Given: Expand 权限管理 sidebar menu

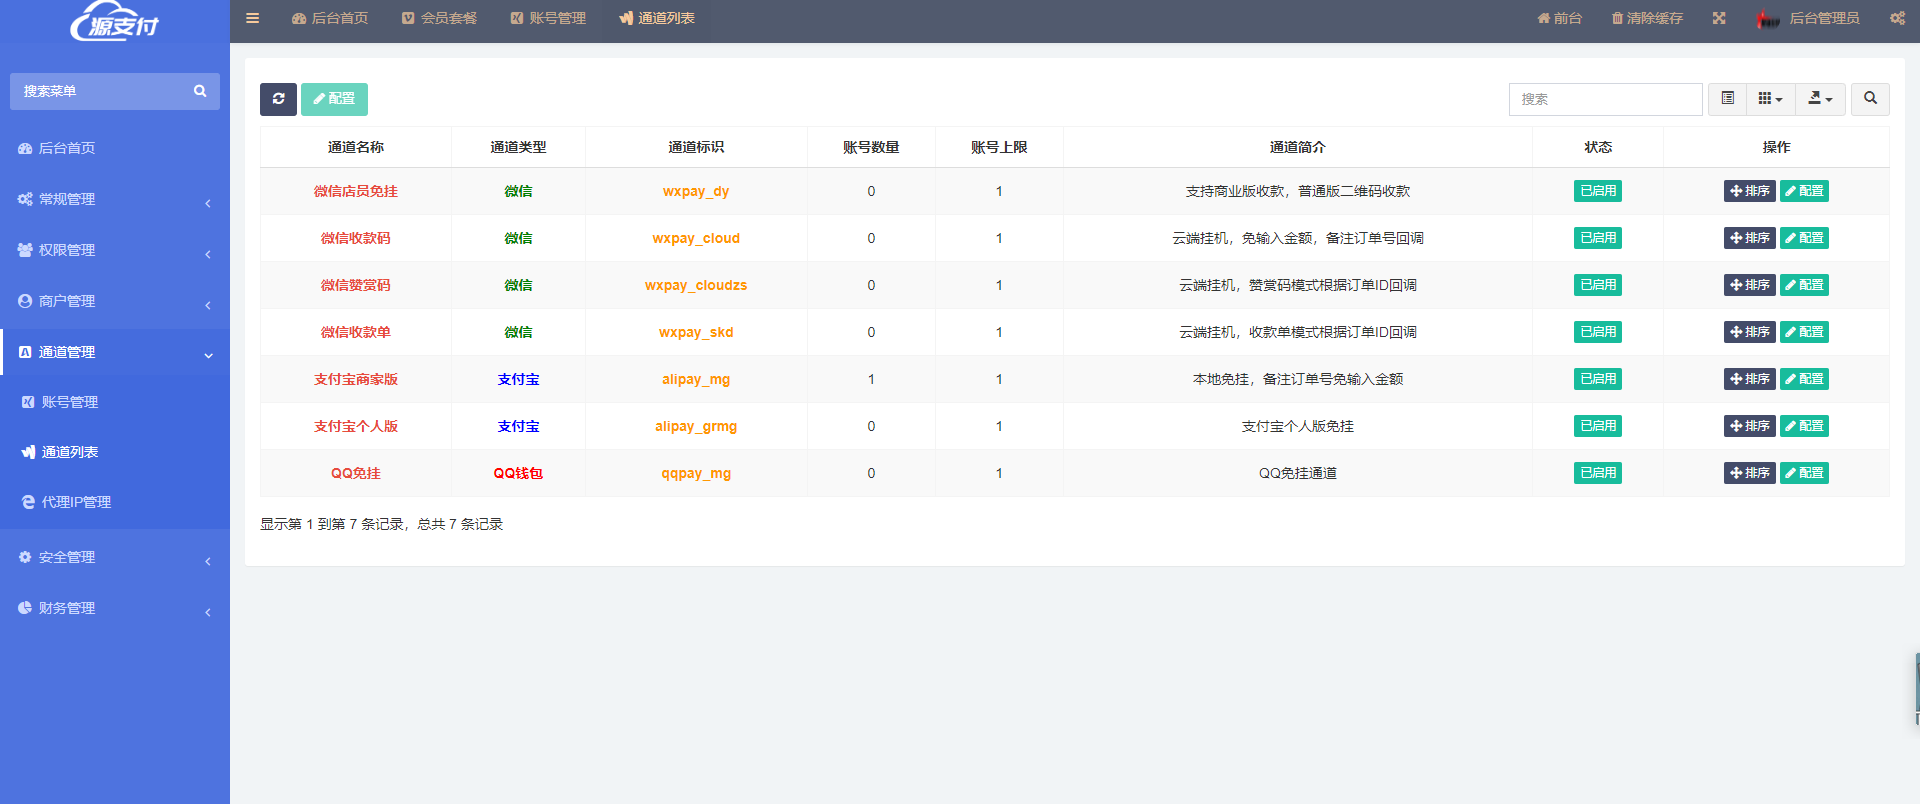Looking at the screenshot, I should click(x=115, y=250).
